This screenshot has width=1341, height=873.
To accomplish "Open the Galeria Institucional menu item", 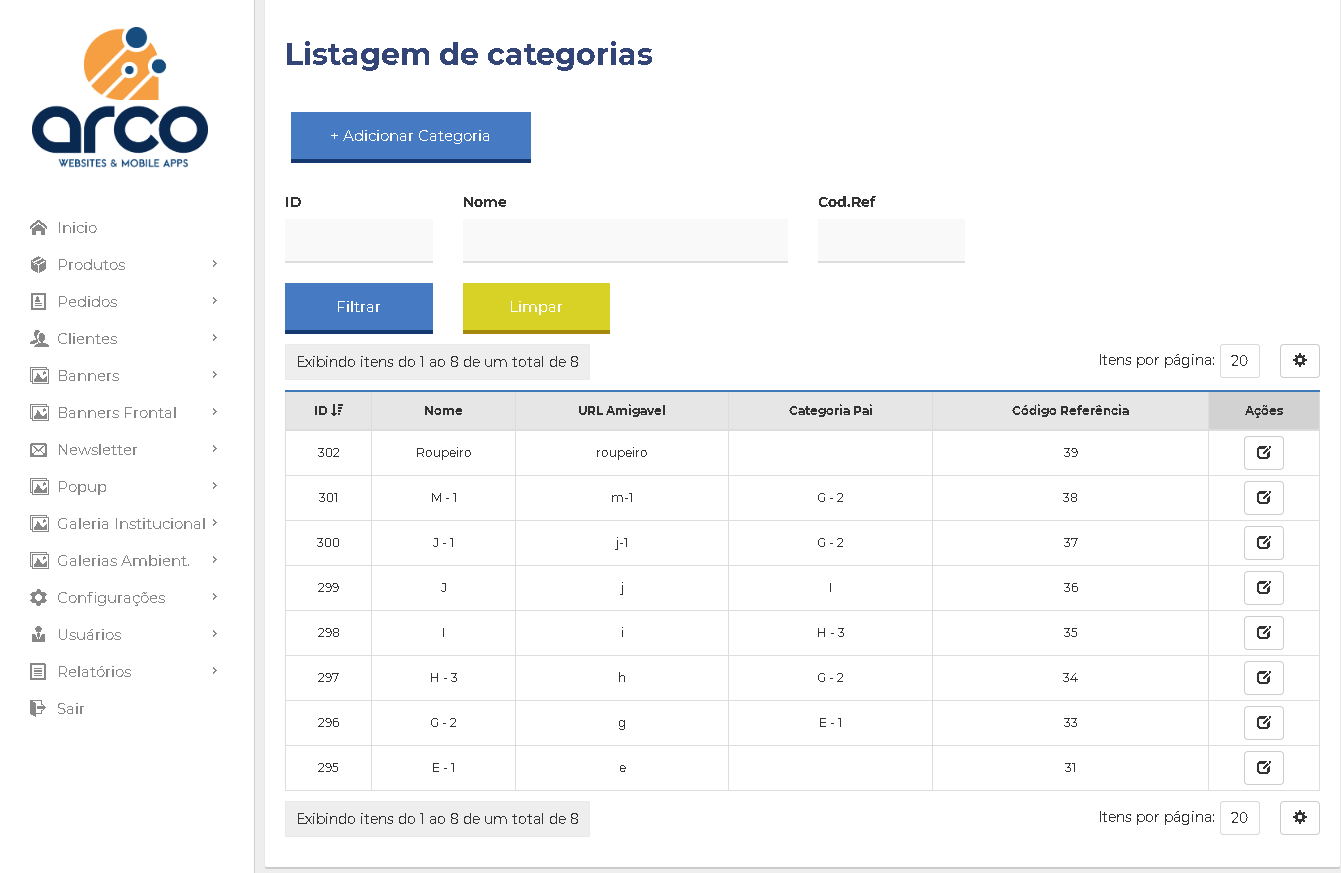I will point(131,524).
